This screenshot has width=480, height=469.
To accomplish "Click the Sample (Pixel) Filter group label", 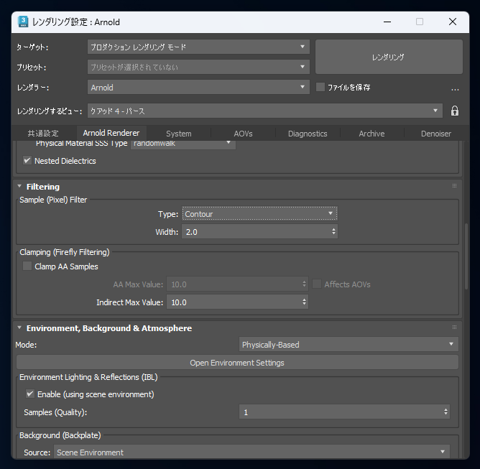I will pos(53,200).
